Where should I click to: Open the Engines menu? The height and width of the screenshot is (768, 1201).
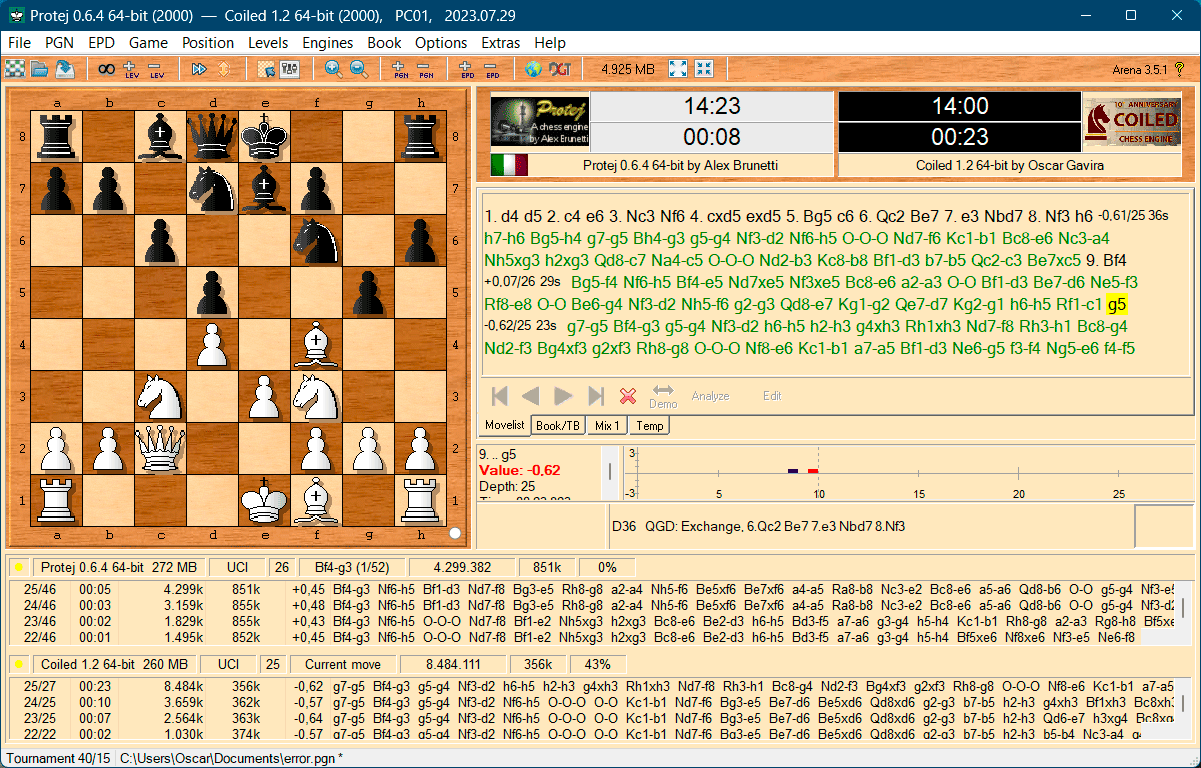click(x=327, y=43)
